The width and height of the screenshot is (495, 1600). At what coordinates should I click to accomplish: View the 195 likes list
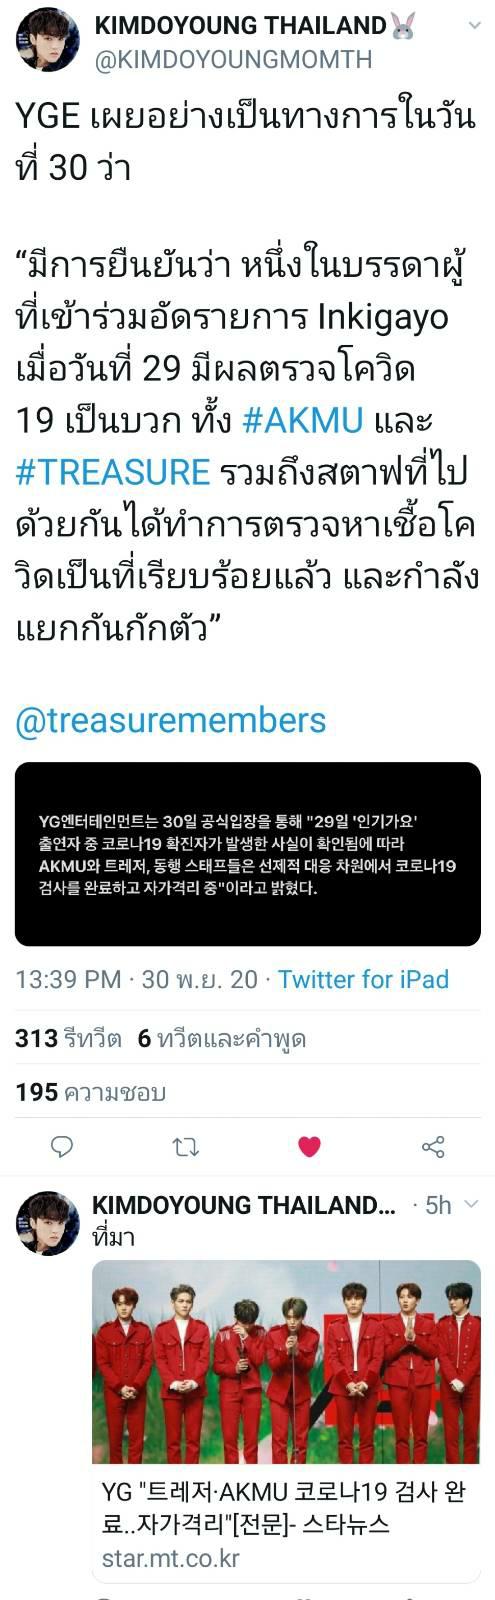tap(90, 1092)
